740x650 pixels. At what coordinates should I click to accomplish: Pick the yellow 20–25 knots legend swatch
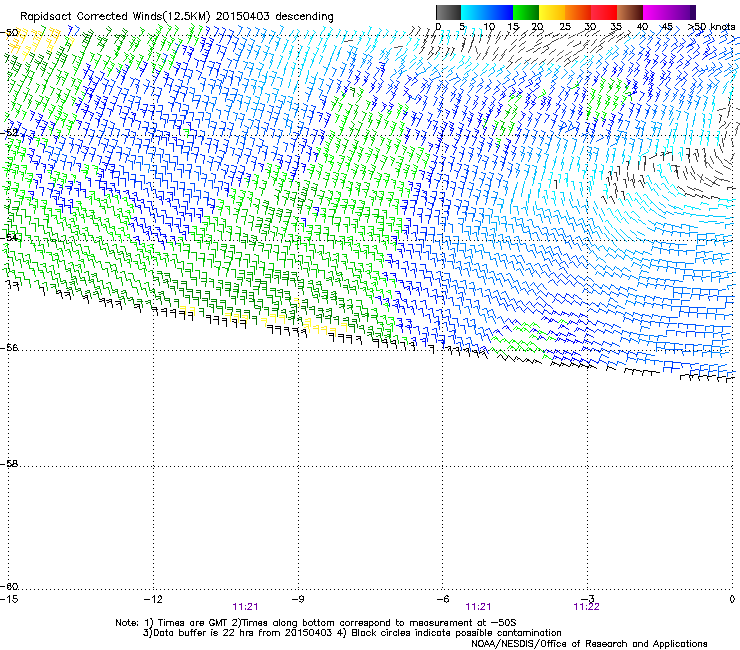[x=552, y=12]
